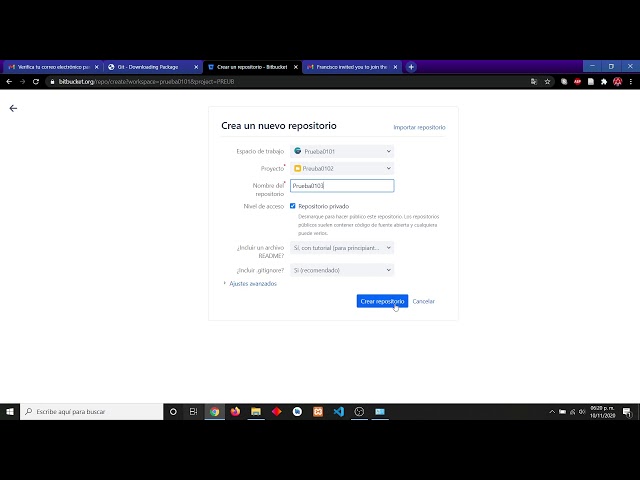
Task: Reload the Bitbucket page
Action: coord(36,82)
